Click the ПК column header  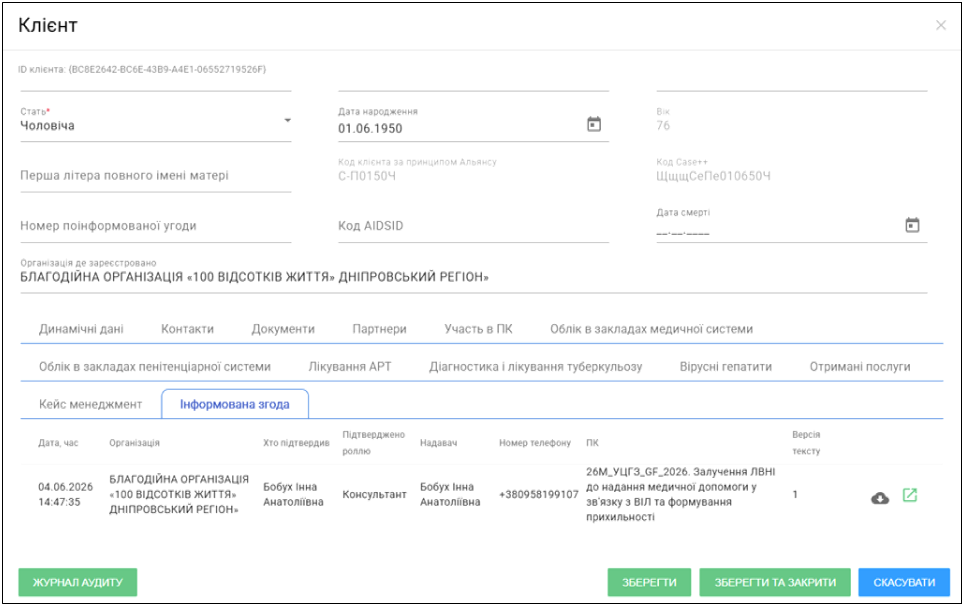(x=592, y=443)
